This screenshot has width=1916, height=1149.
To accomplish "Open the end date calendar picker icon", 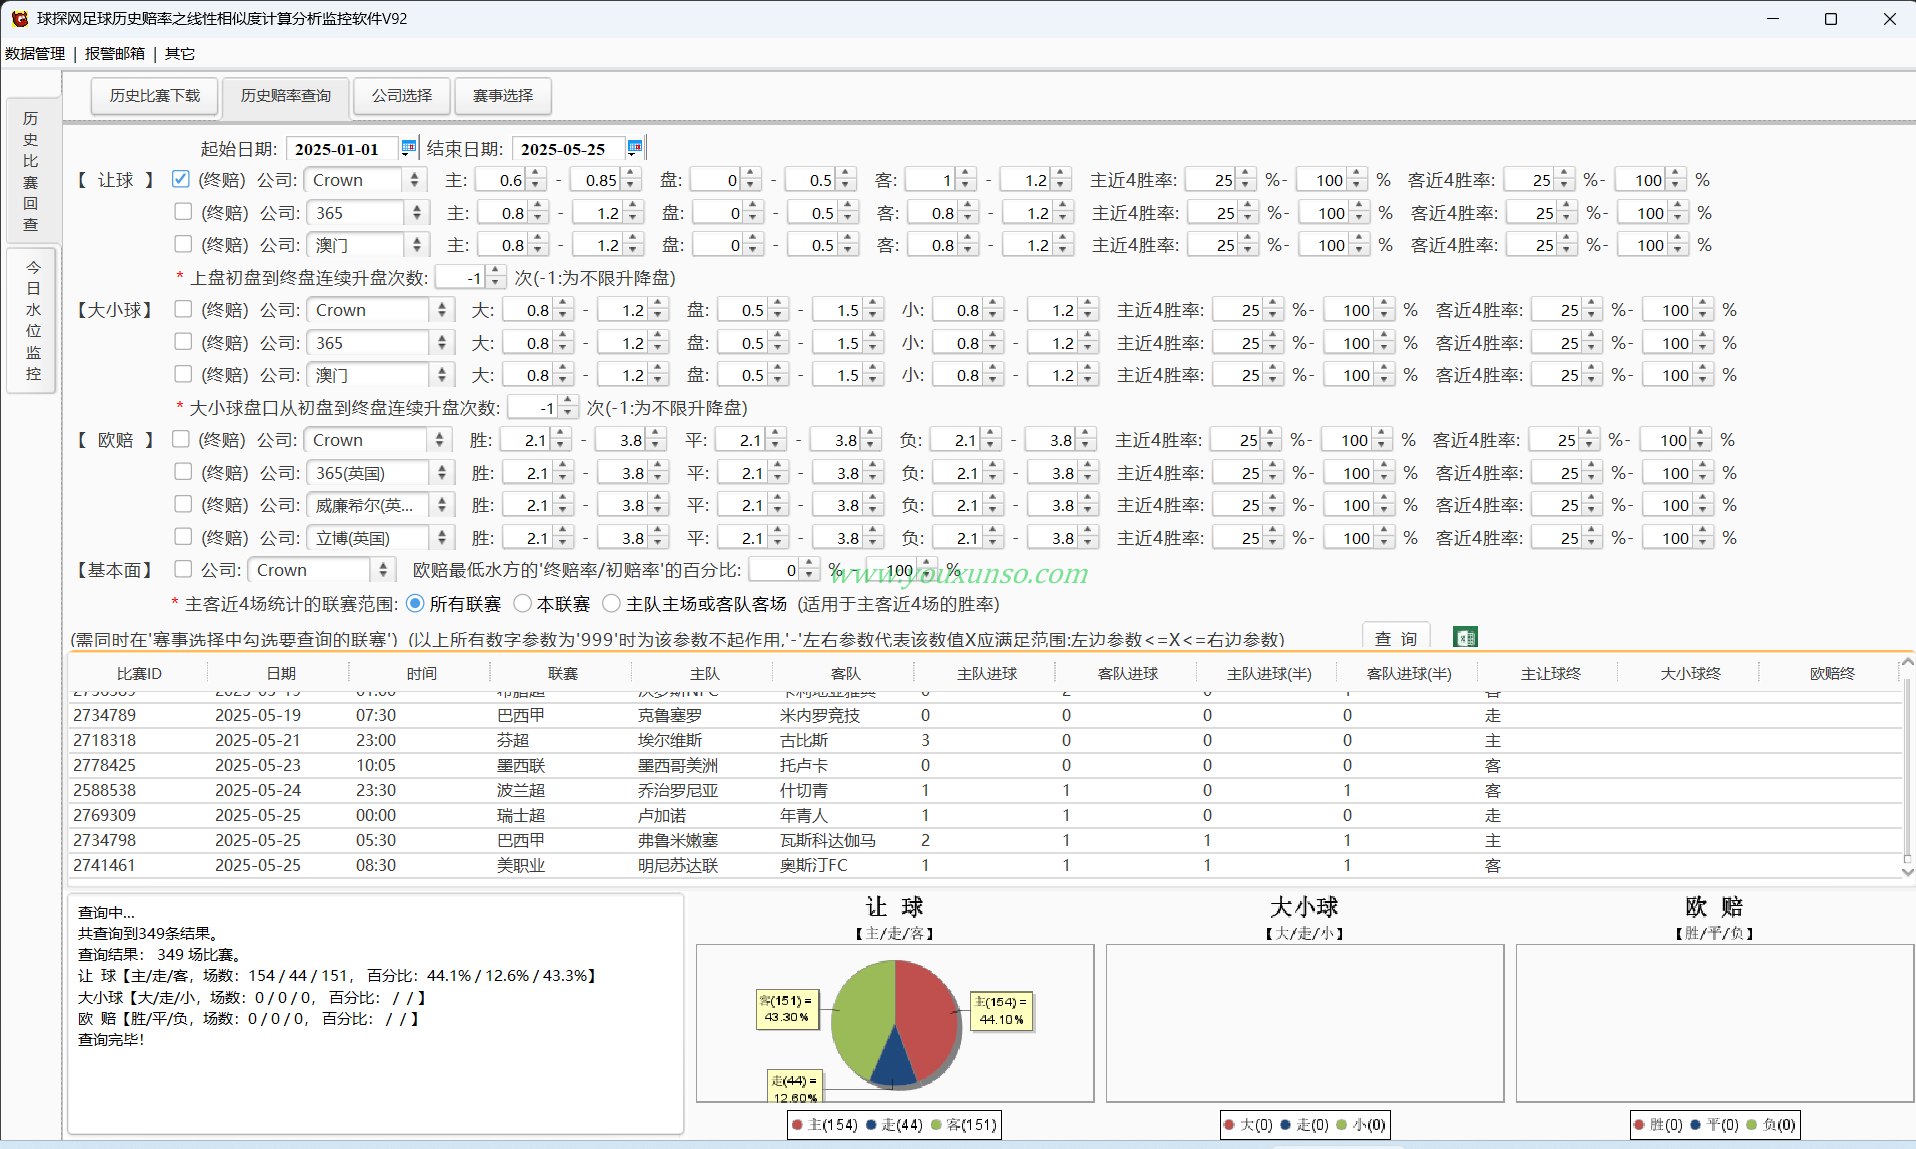I will pyautogui.click(x=634, y=148).
